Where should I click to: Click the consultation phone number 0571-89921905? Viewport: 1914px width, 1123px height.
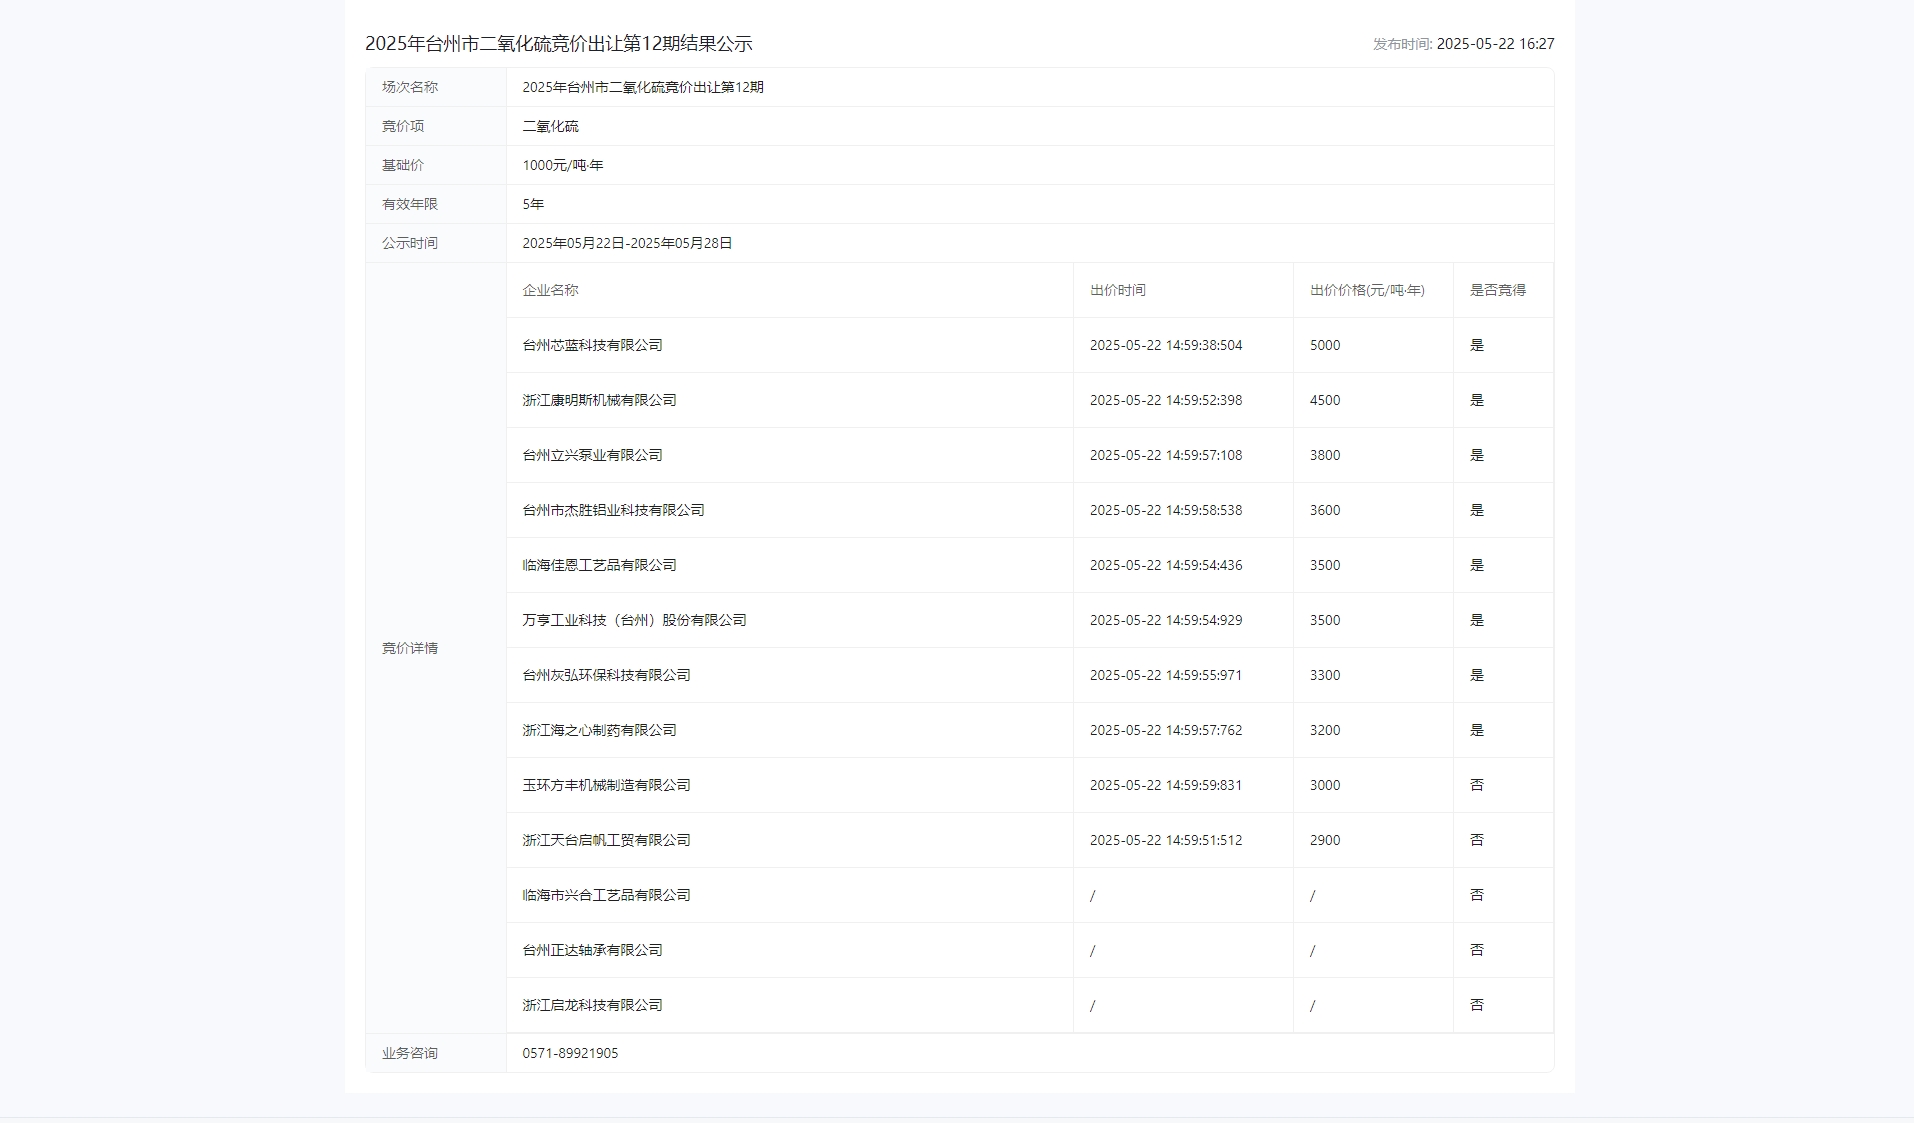(x=570, y=1053)
